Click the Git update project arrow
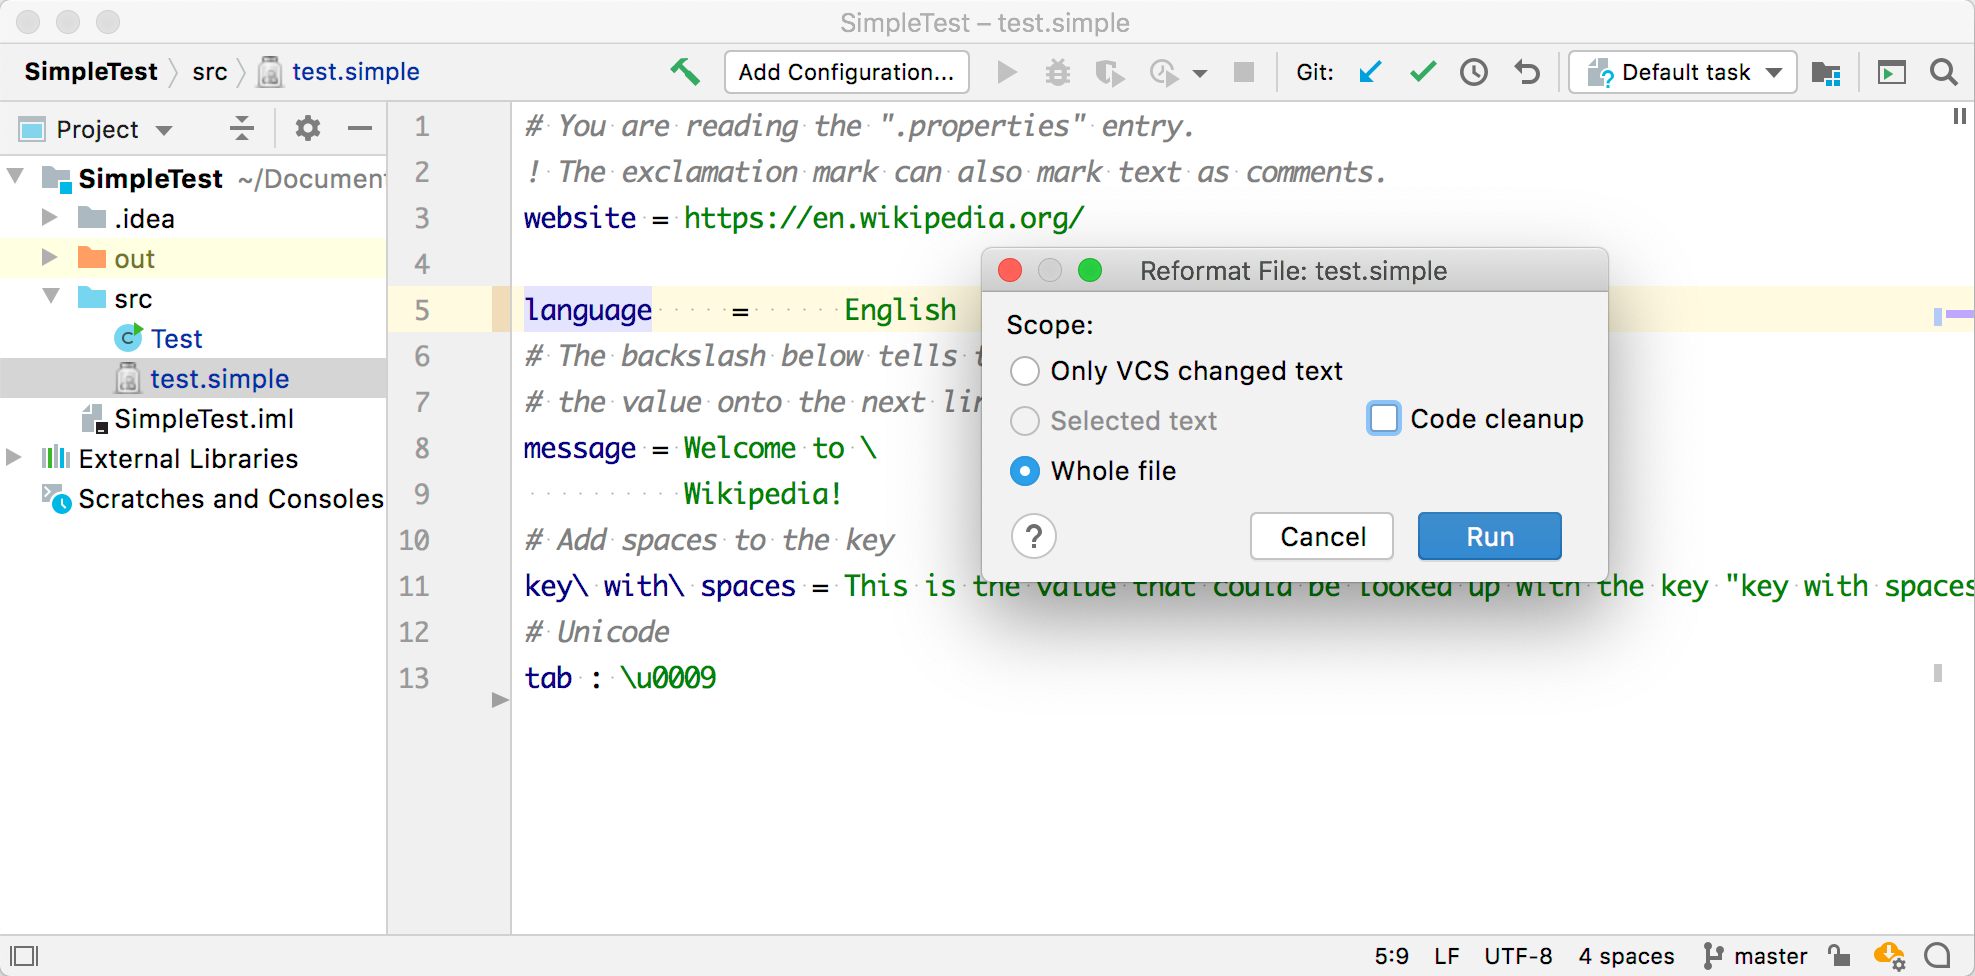Viewport: 1975px width, 976px height. (1370, 72)
